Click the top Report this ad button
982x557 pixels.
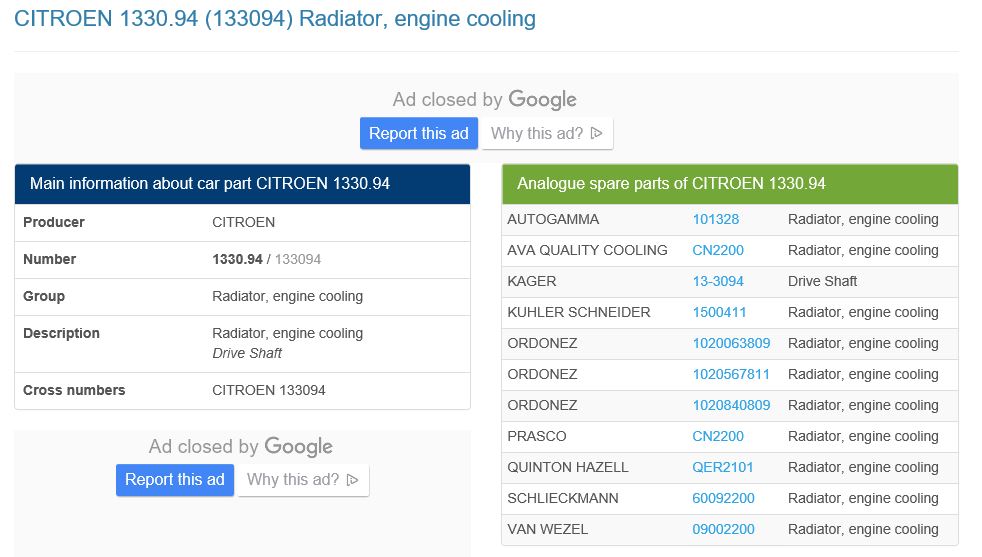coord(418,133)
